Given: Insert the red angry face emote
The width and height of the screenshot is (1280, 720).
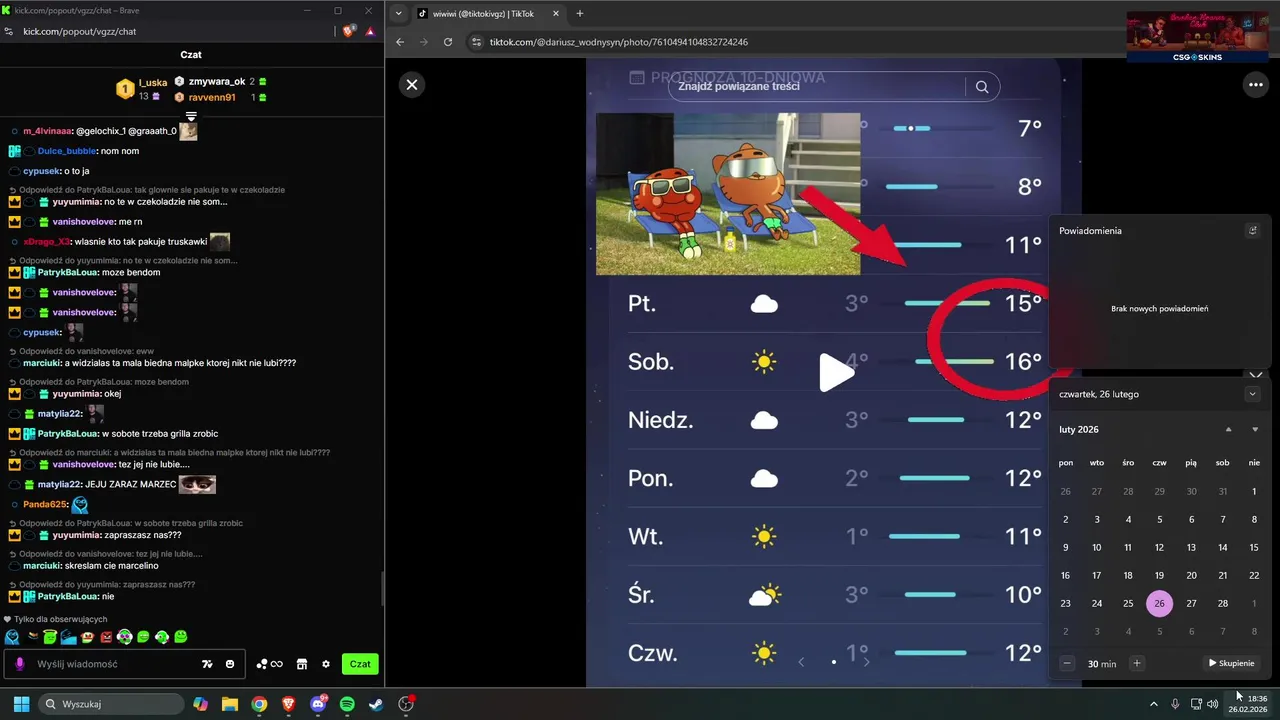Looking at the screenshot, I should [106, 637].
